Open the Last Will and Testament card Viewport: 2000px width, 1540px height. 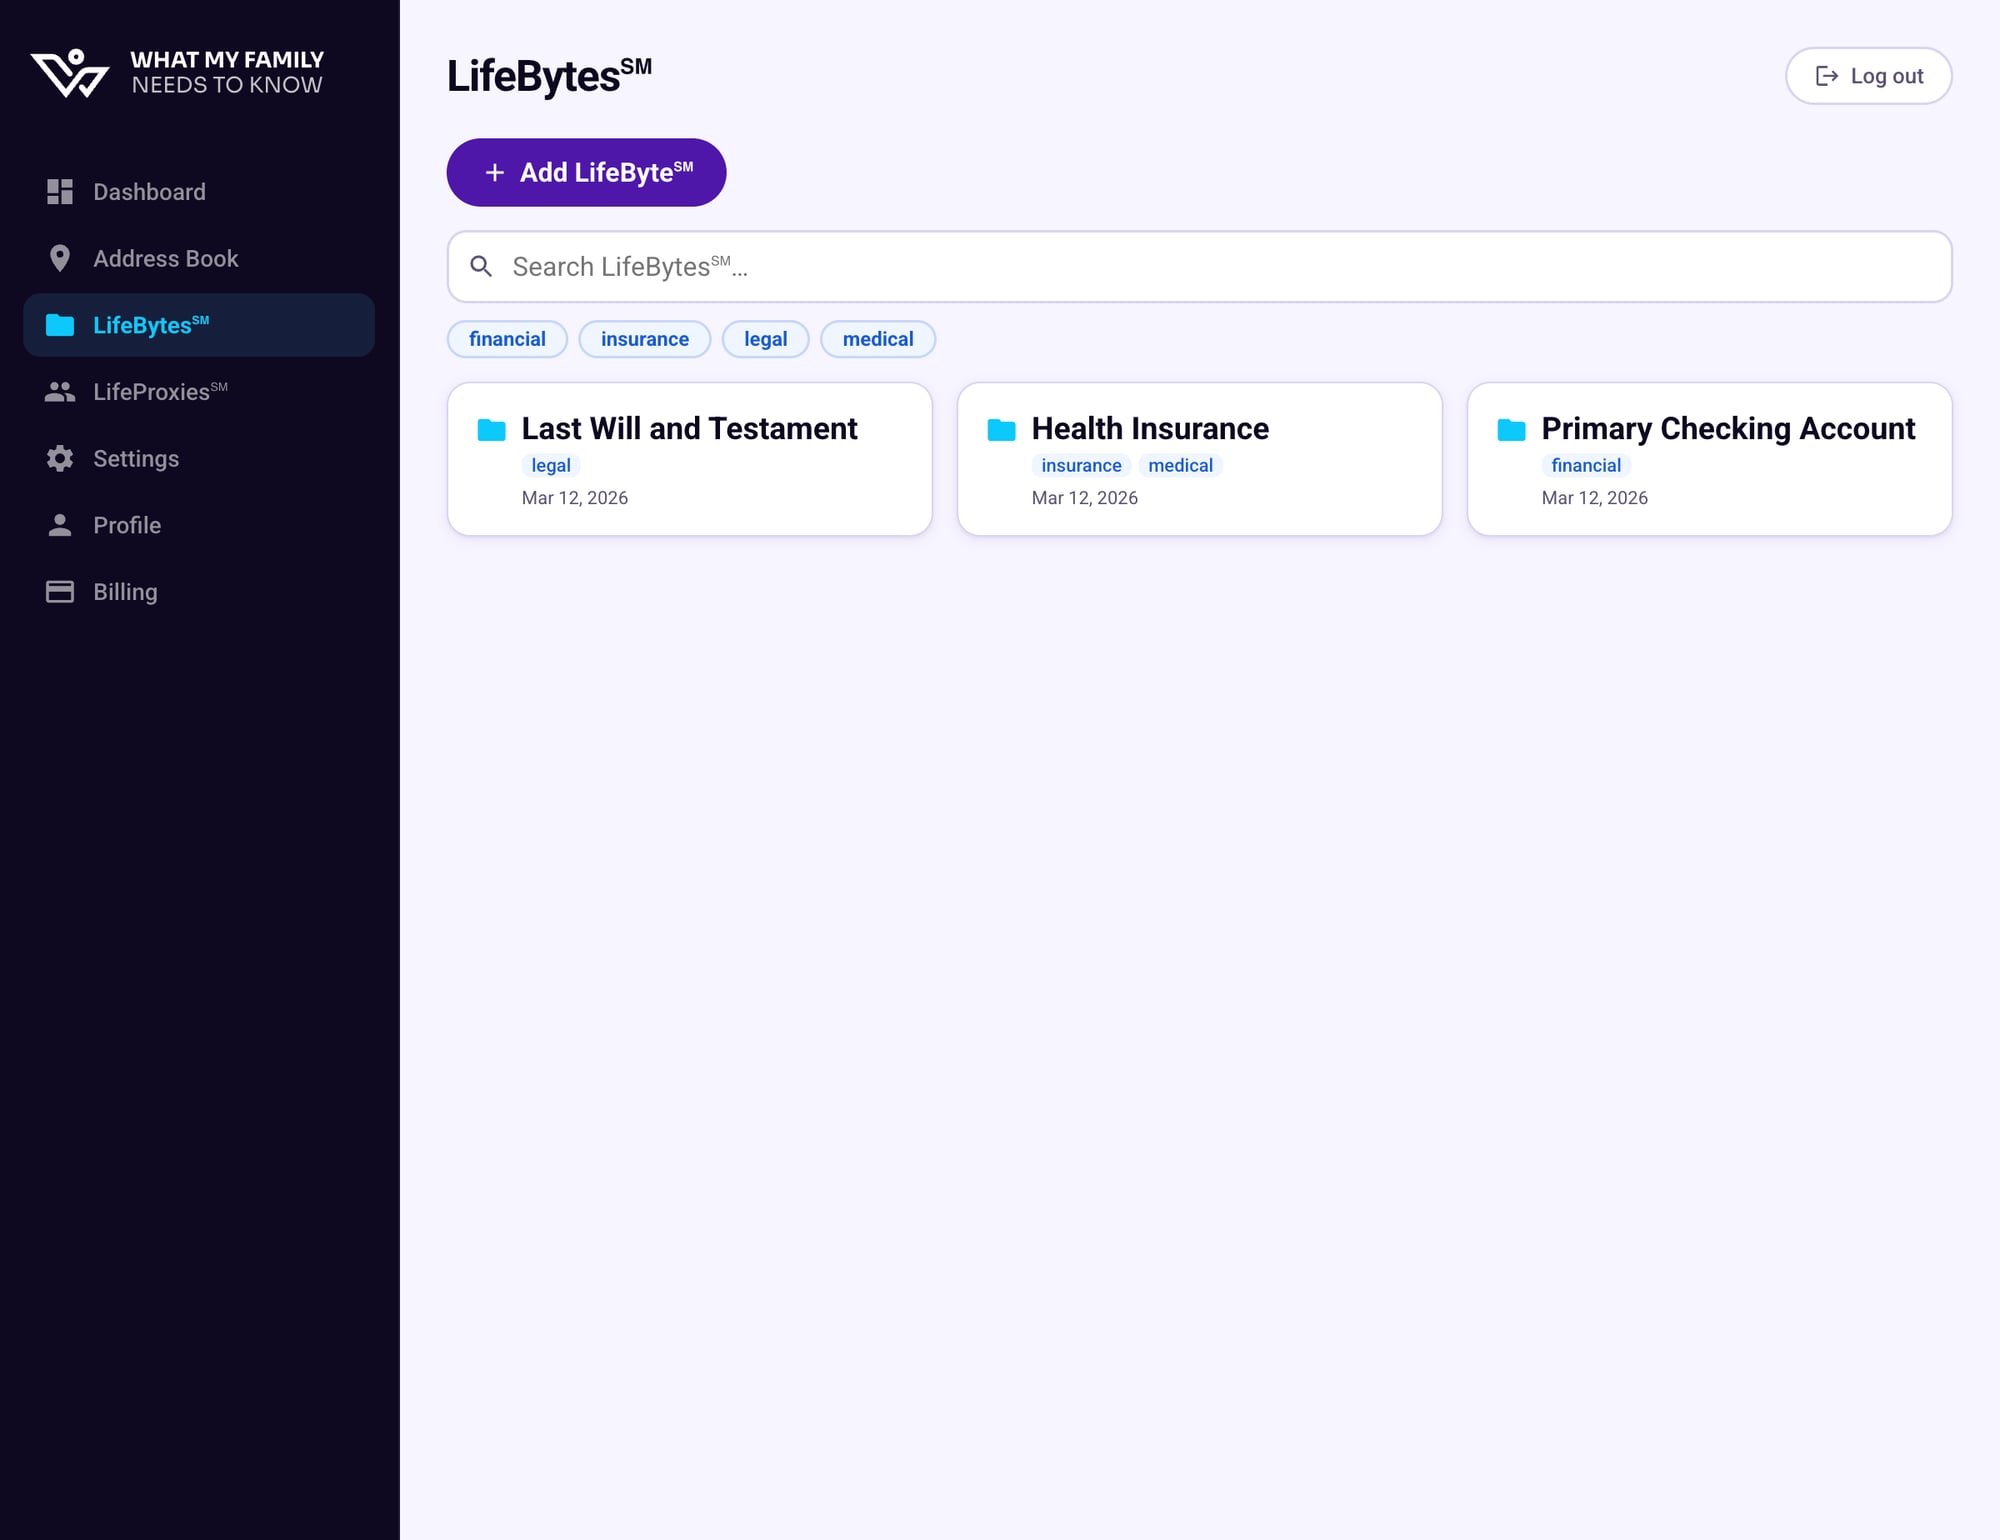[x=689, y=458]
